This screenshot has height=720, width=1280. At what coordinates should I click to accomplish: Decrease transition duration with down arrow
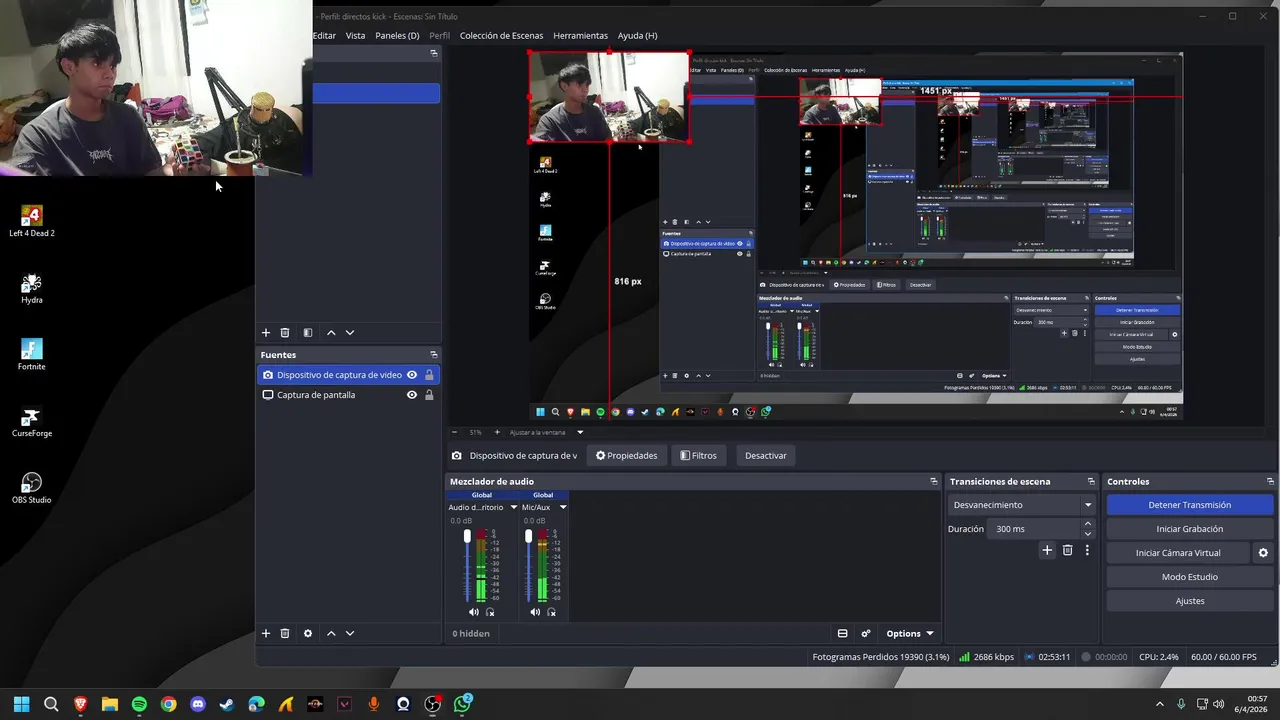click(x=1088, y=533)
